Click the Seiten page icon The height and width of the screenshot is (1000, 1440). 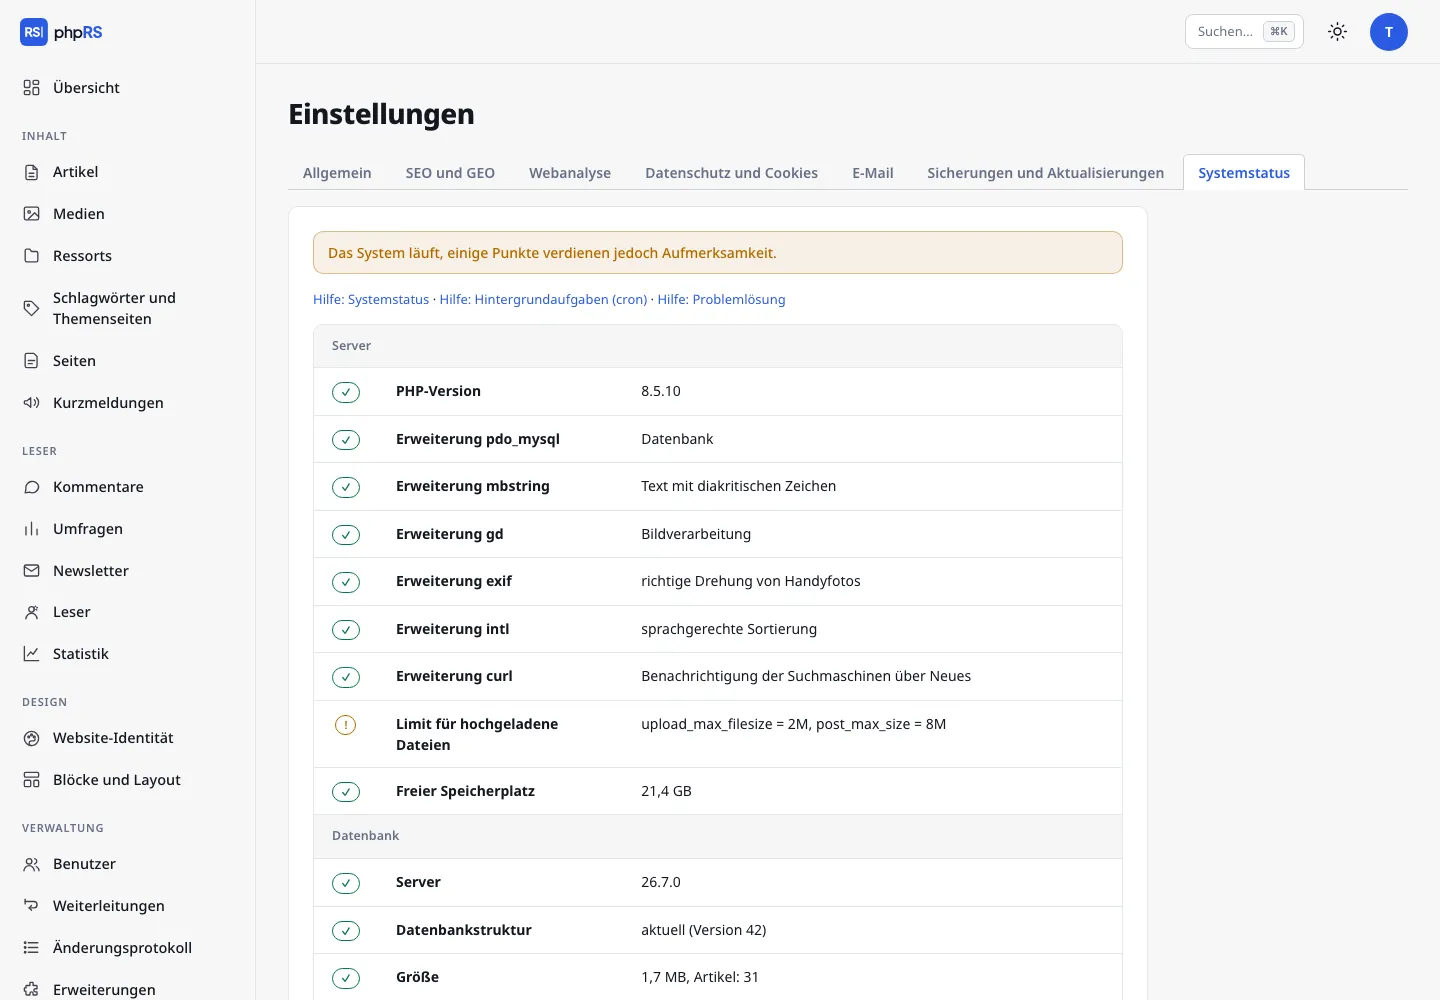click(x=32, y=361)
